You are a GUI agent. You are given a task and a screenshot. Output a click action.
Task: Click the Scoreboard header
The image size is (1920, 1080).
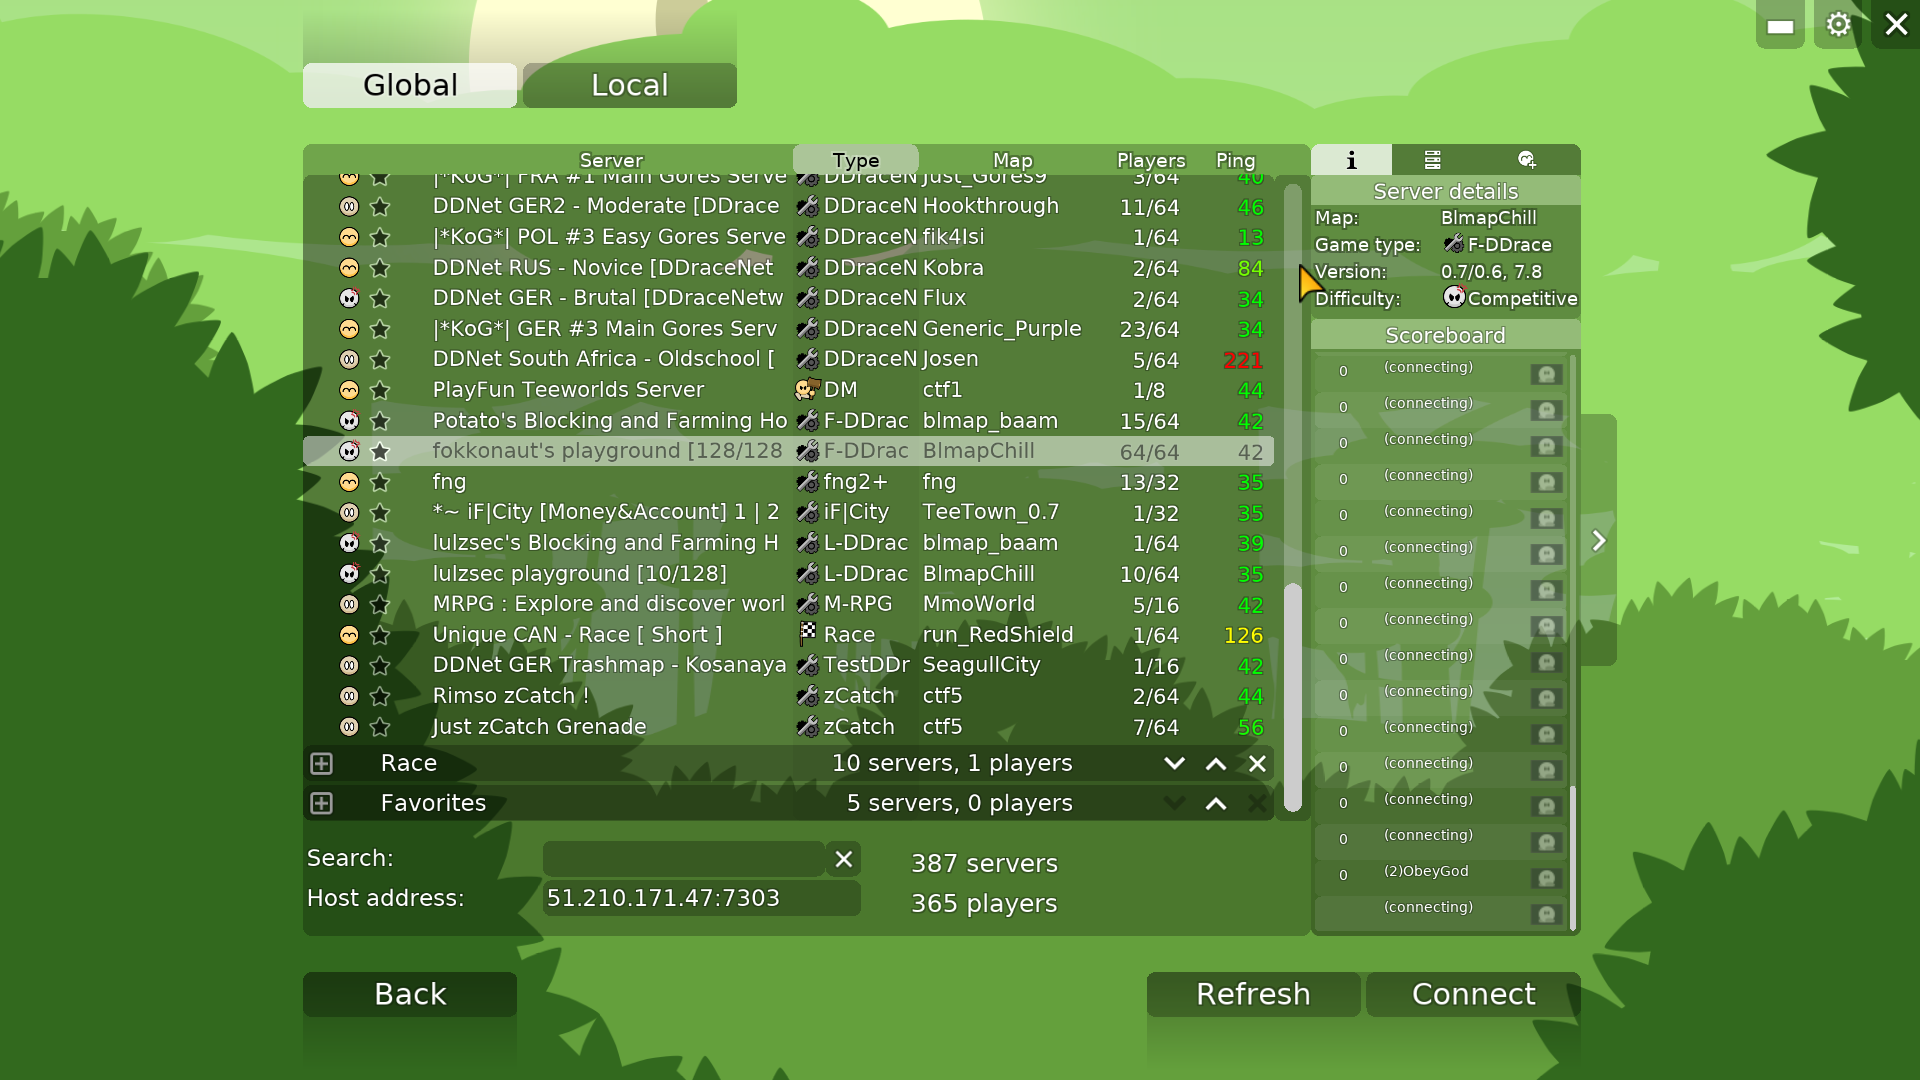click(1445, 335)
